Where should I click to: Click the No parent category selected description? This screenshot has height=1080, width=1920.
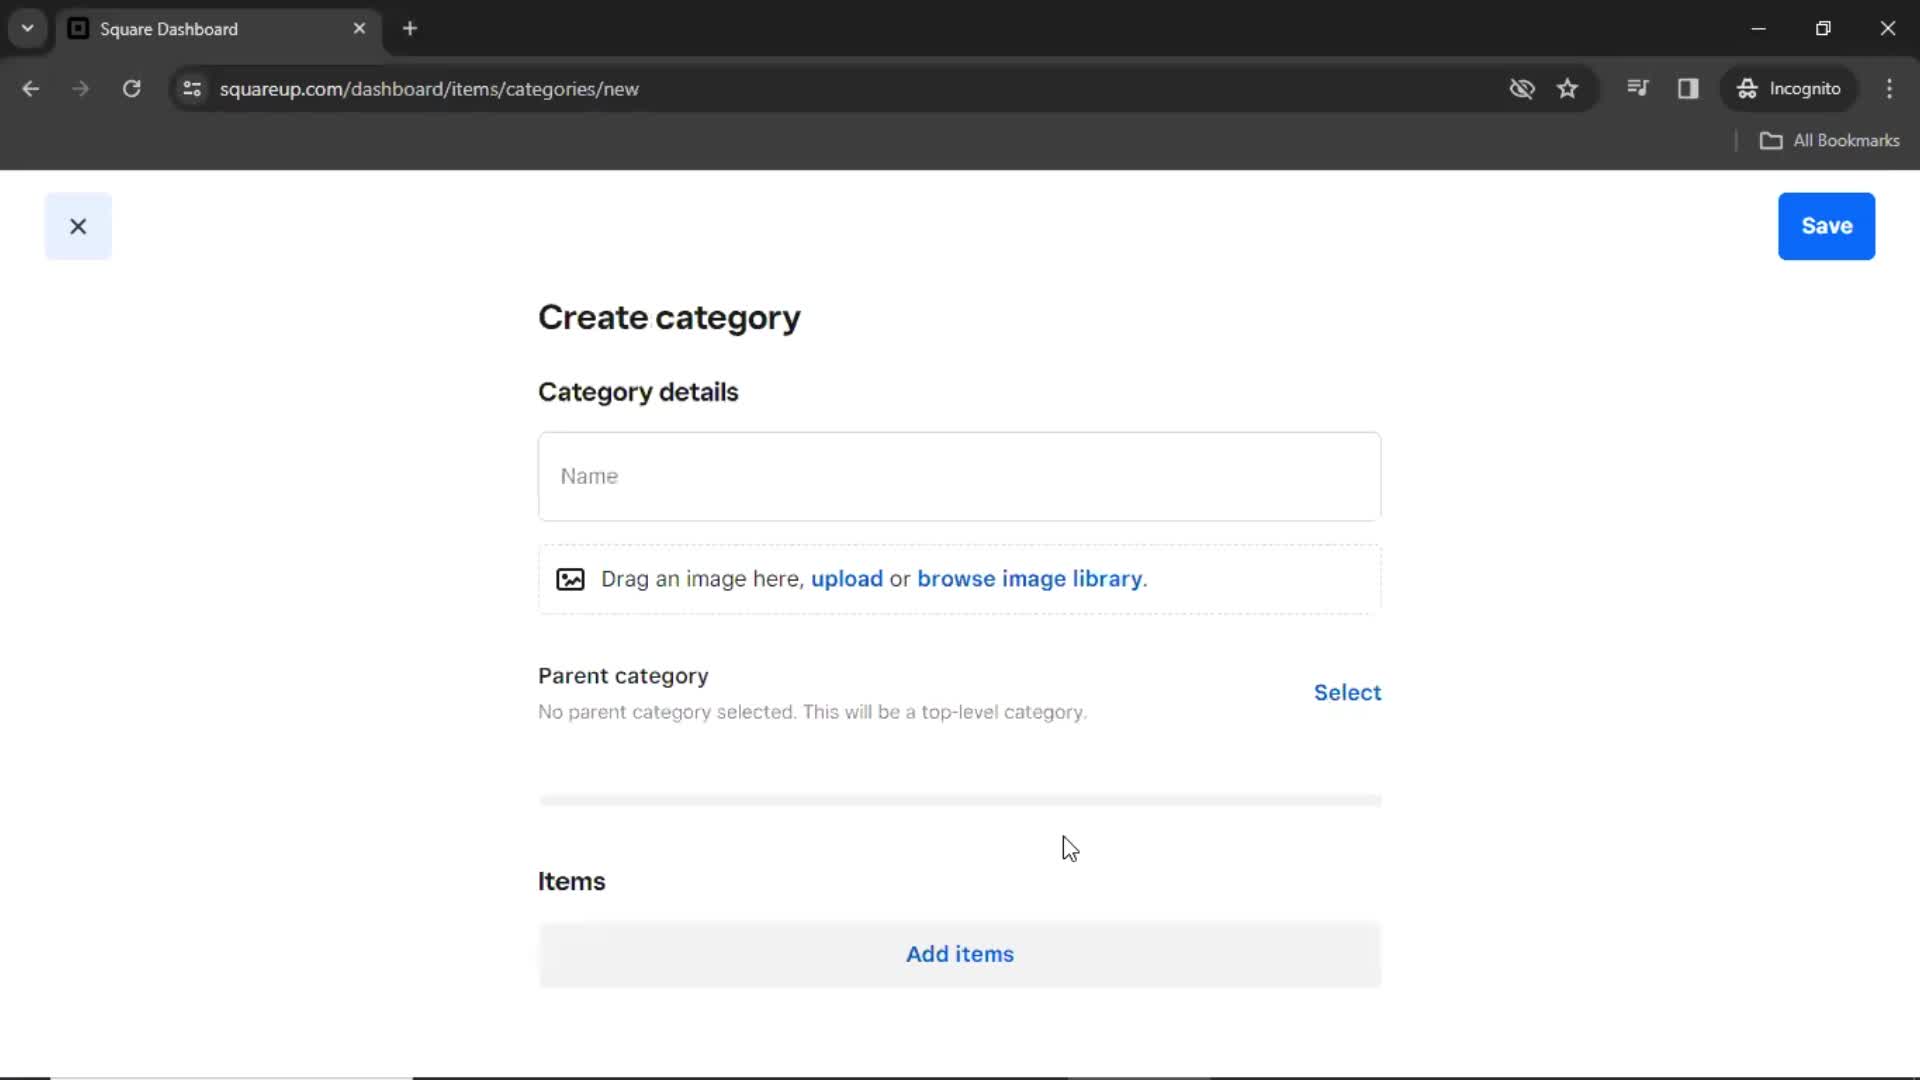[x=812, y=712]
